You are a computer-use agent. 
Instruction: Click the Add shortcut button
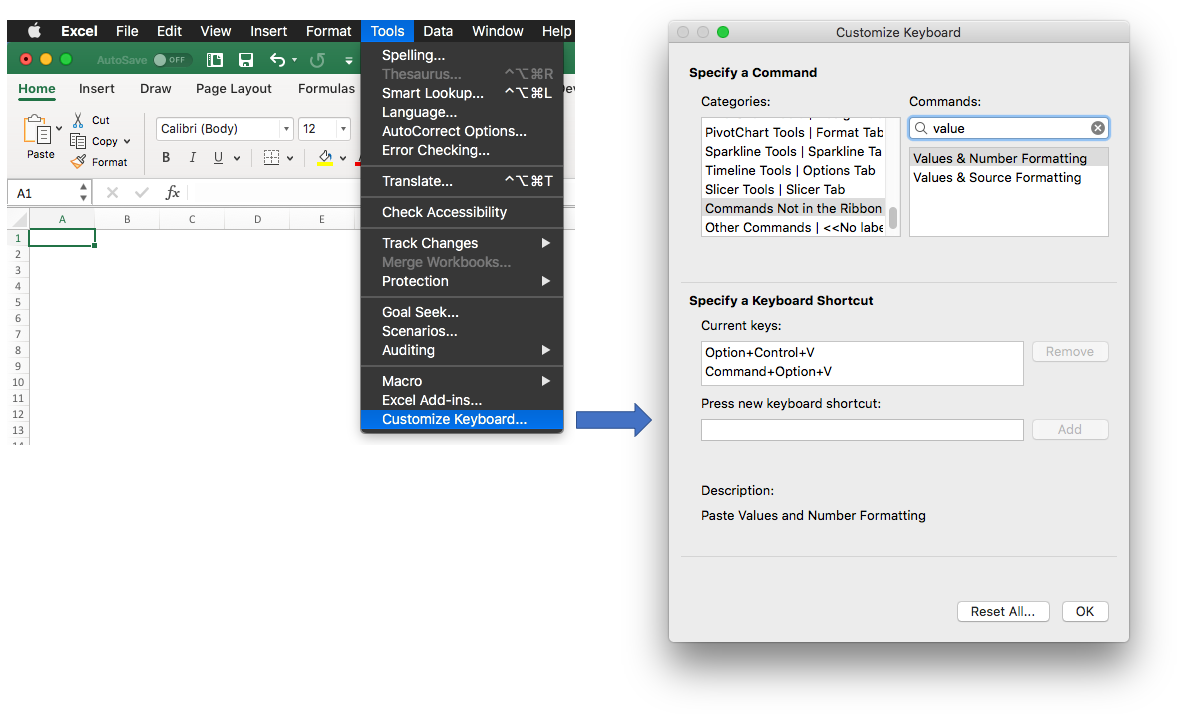pos(1069,430)
